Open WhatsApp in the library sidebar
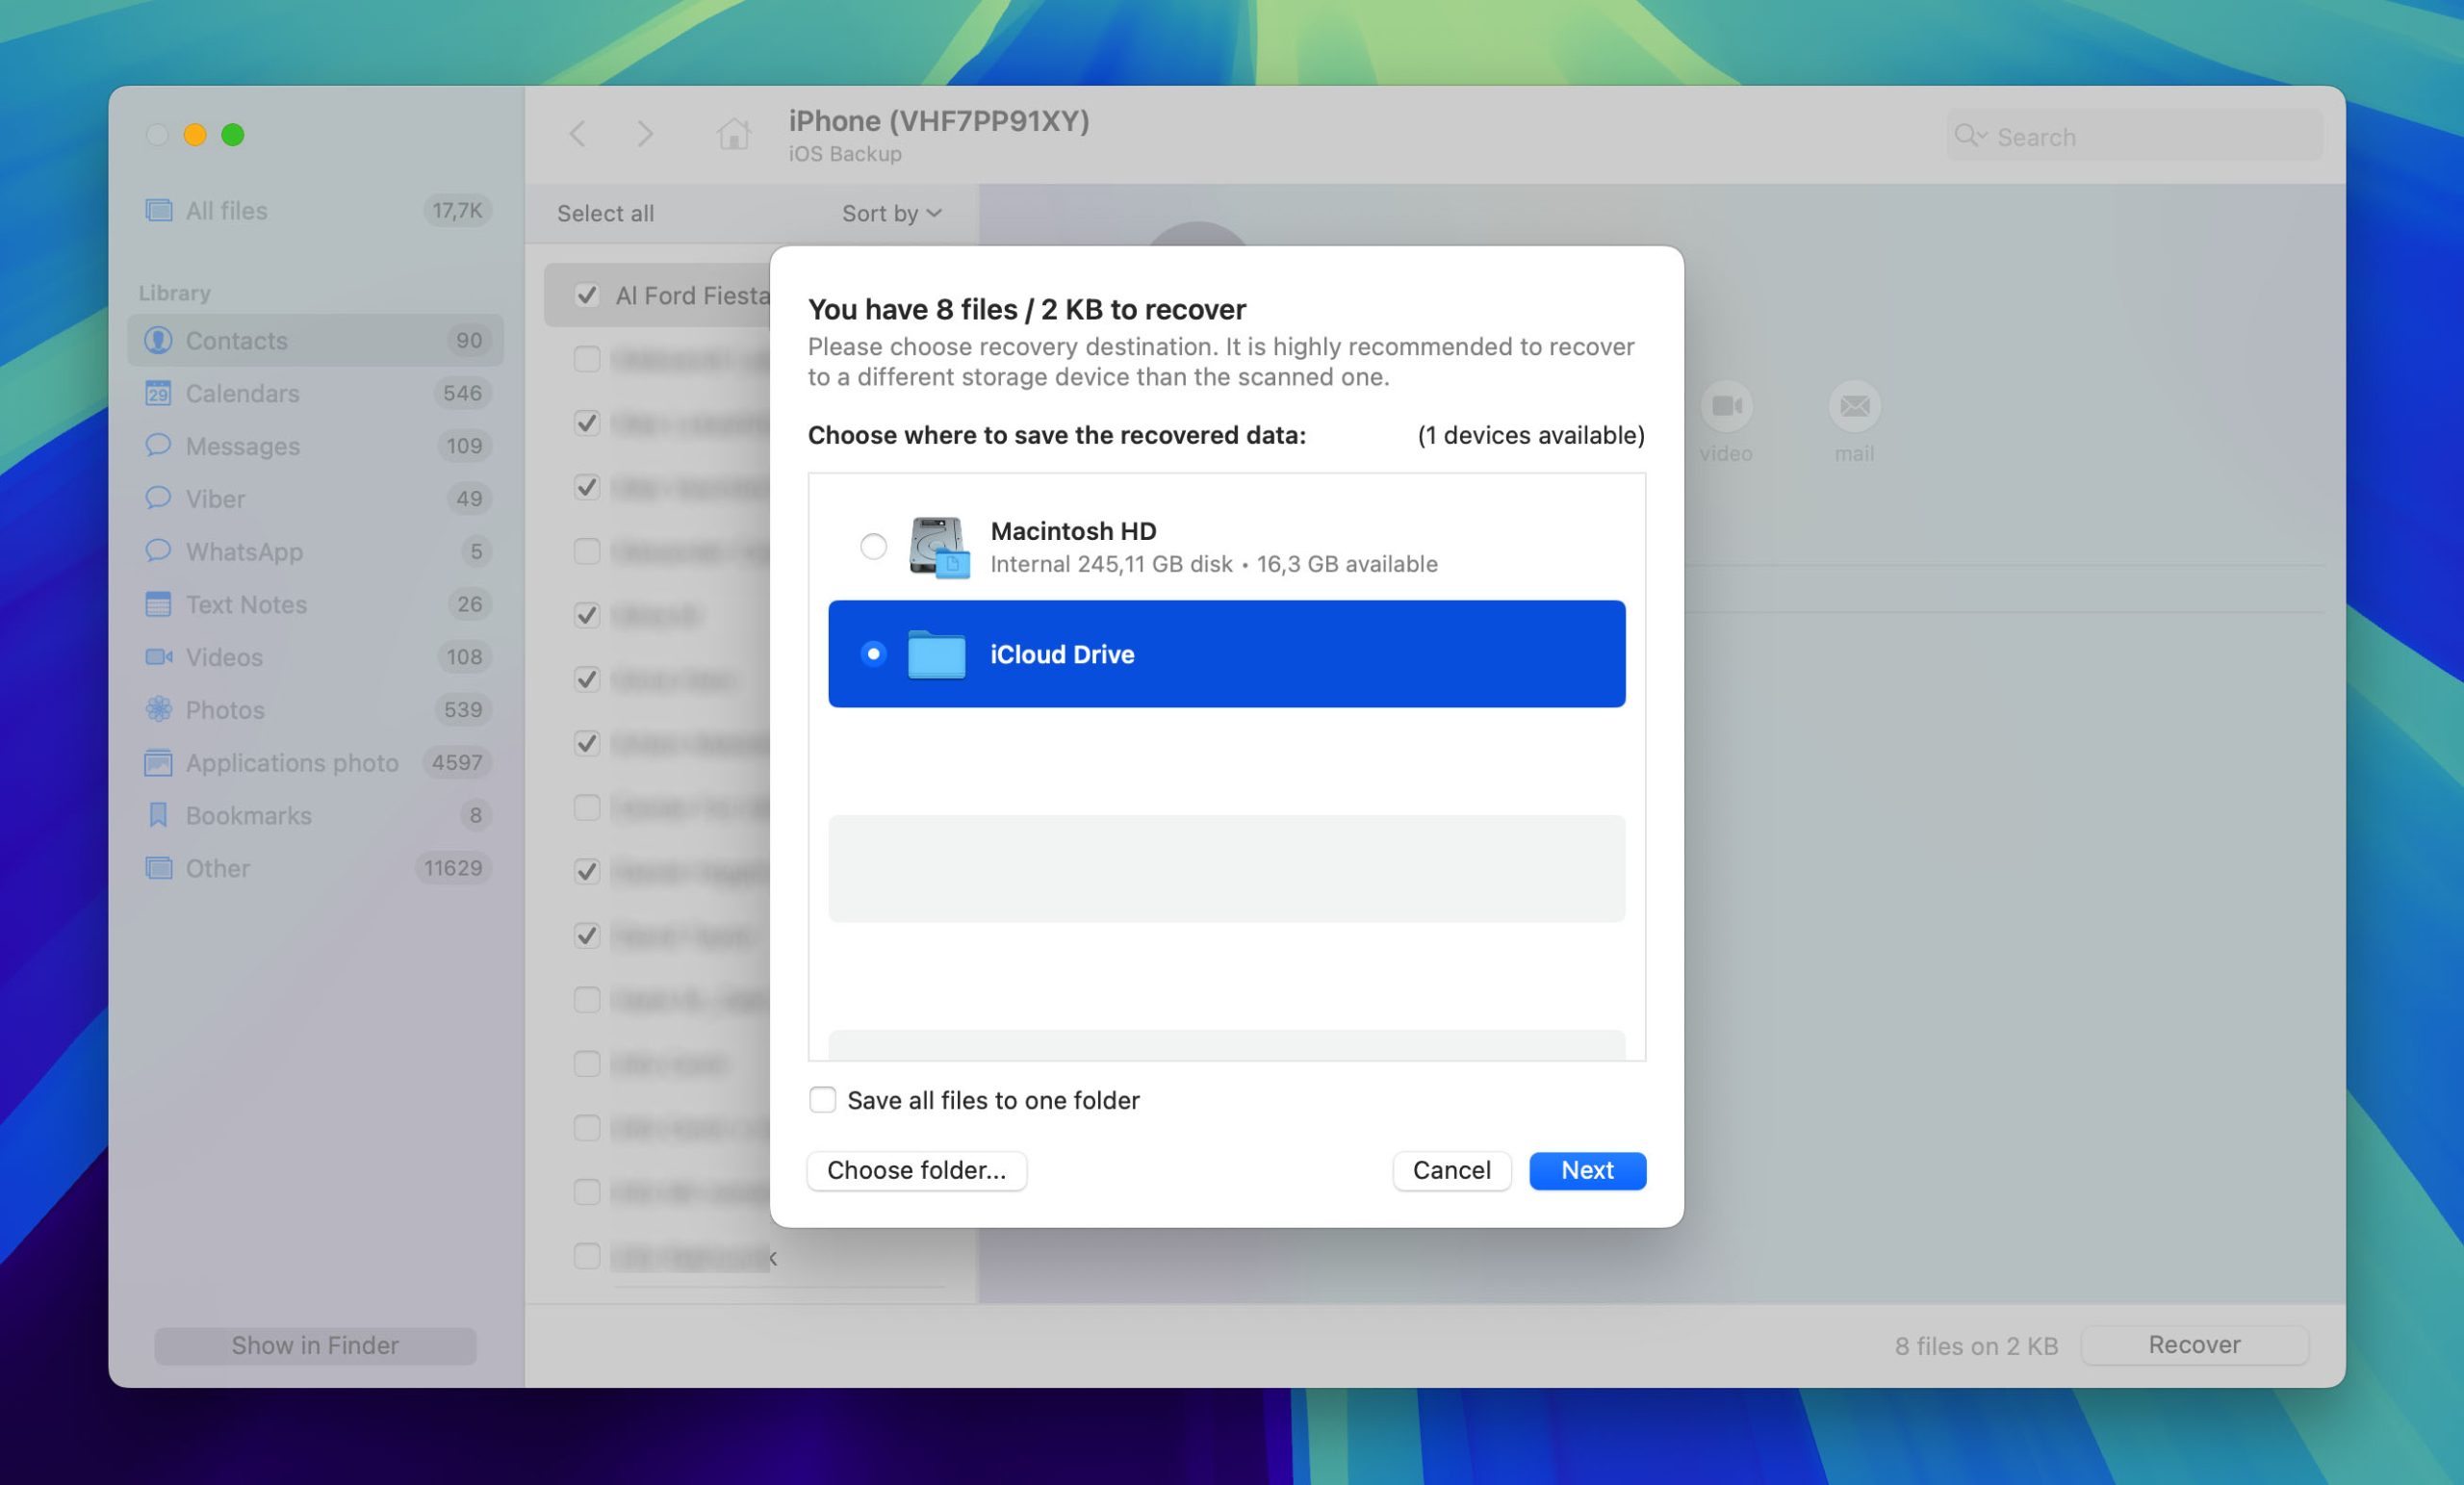2464x1485 pixels. pos(244,550)
